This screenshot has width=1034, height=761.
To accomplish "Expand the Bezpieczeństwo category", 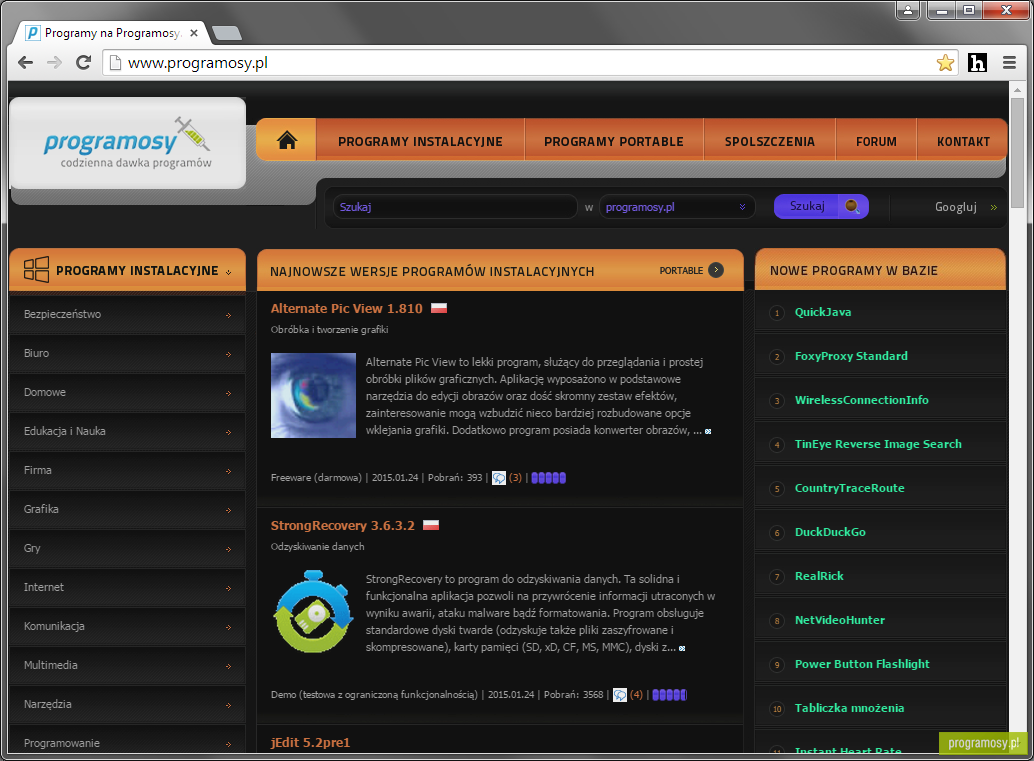I will [x=127, y=315].
